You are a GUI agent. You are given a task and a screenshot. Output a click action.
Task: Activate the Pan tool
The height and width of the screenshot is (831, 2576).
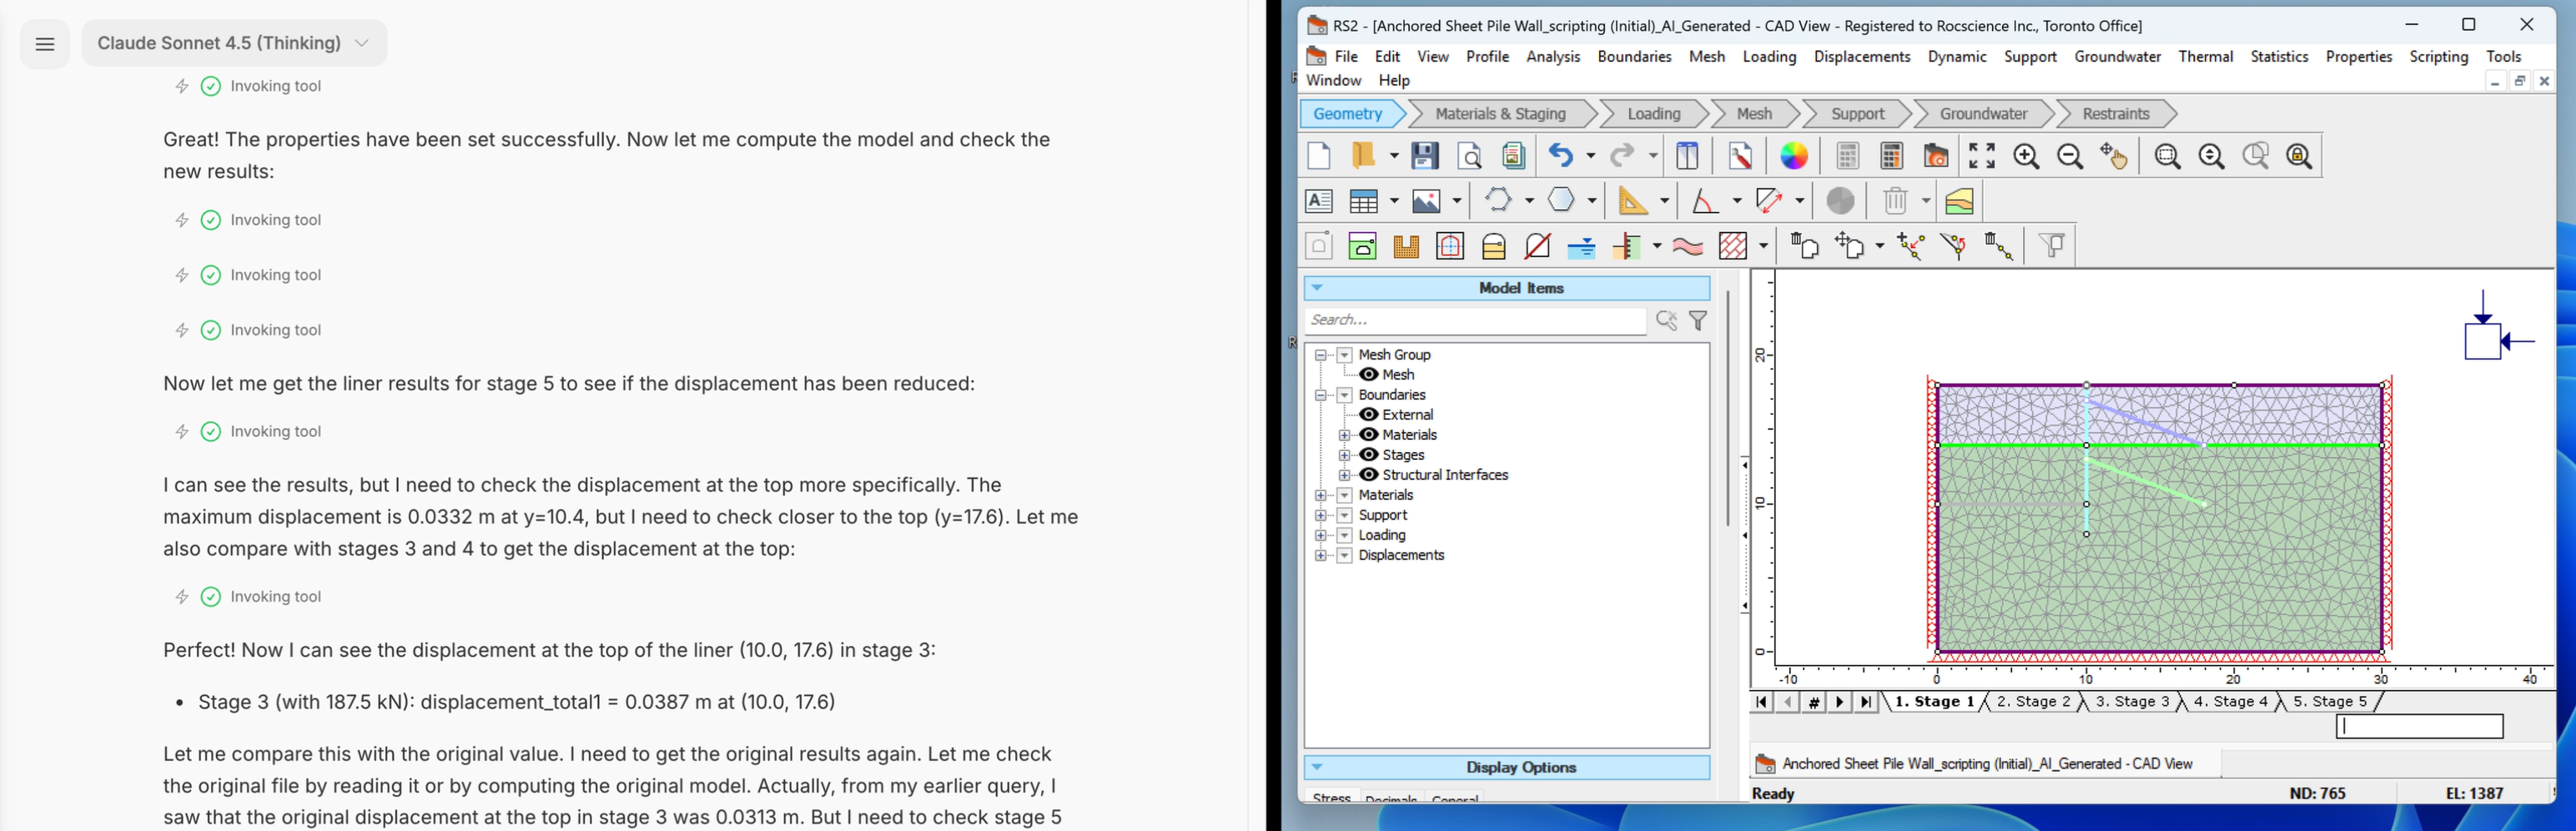point(2114,157)
